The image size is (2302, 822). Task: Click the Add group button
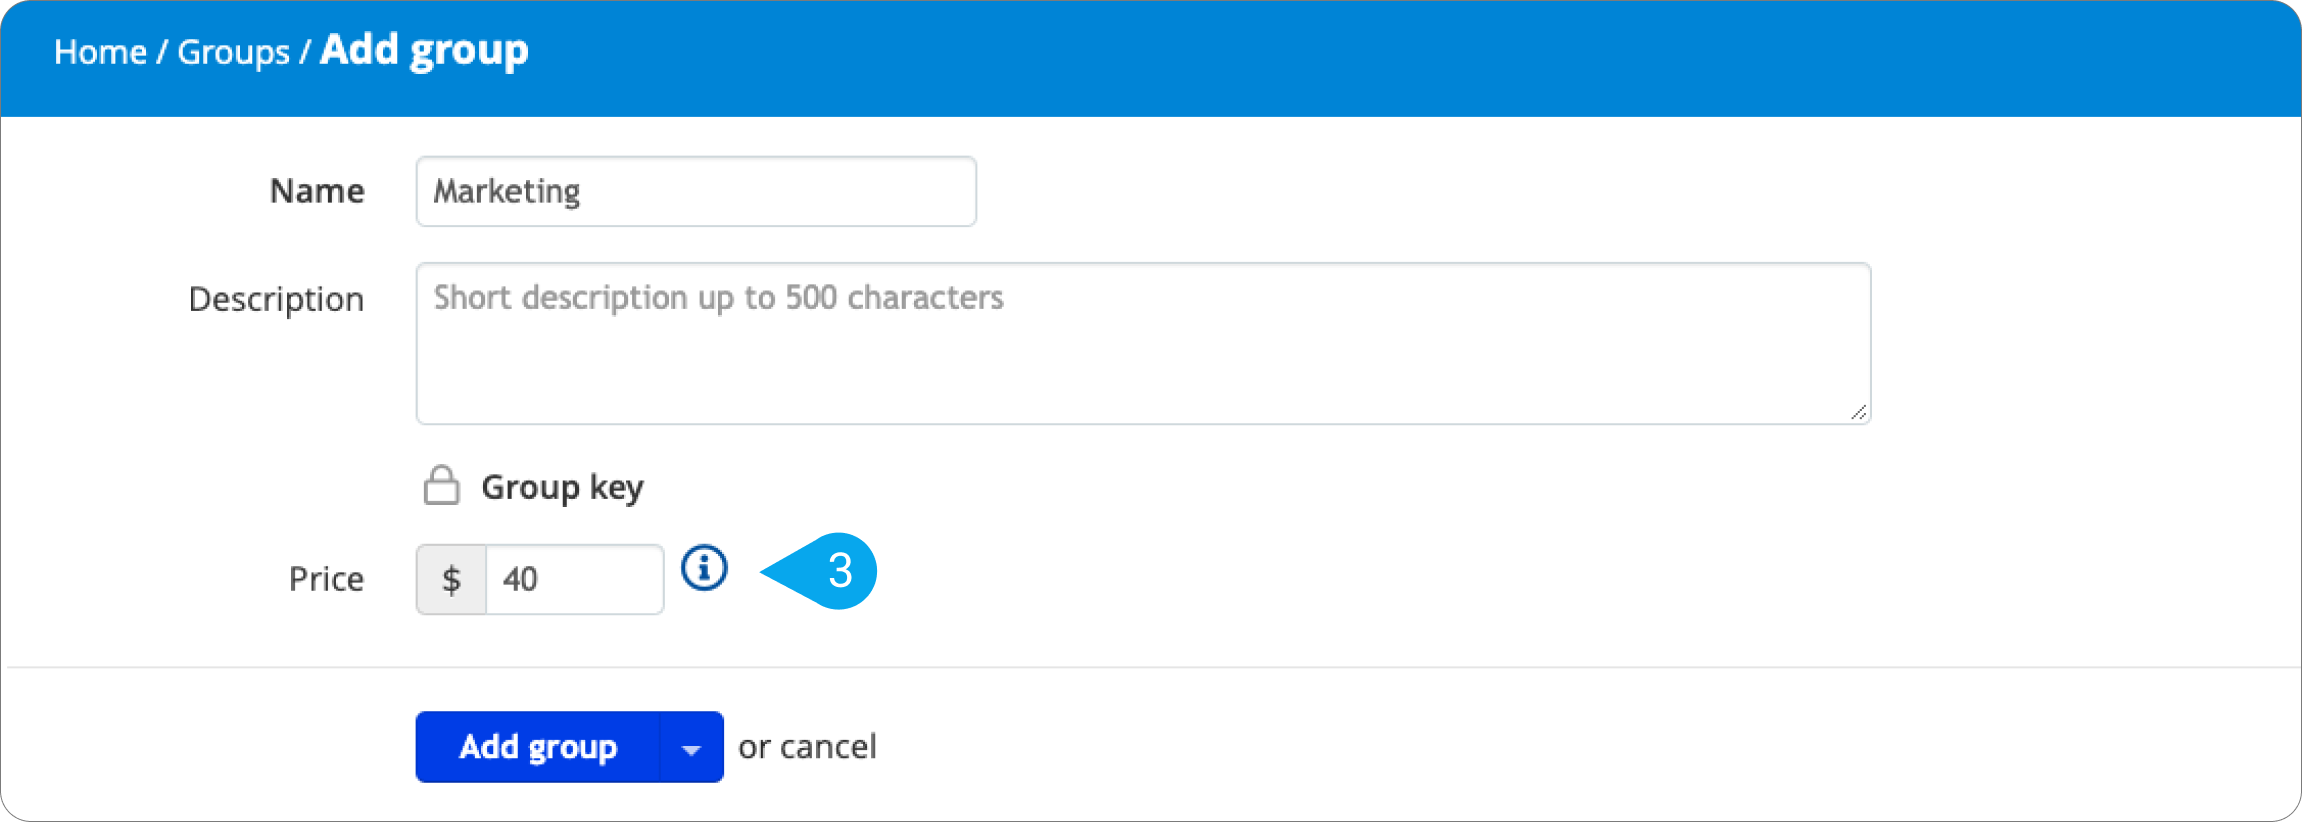tap(538, 747)
